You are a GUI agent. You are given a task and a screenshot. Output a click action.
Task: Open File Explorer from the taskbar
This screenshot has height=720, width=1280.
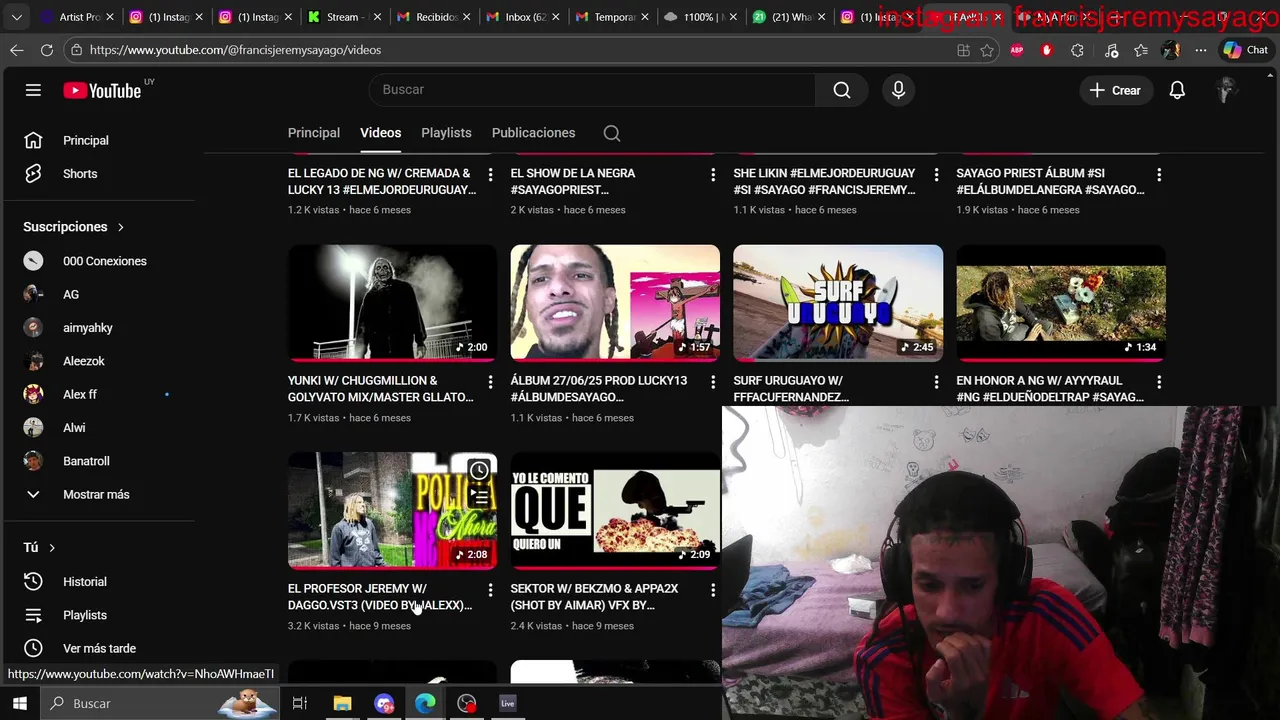[342, 703]
